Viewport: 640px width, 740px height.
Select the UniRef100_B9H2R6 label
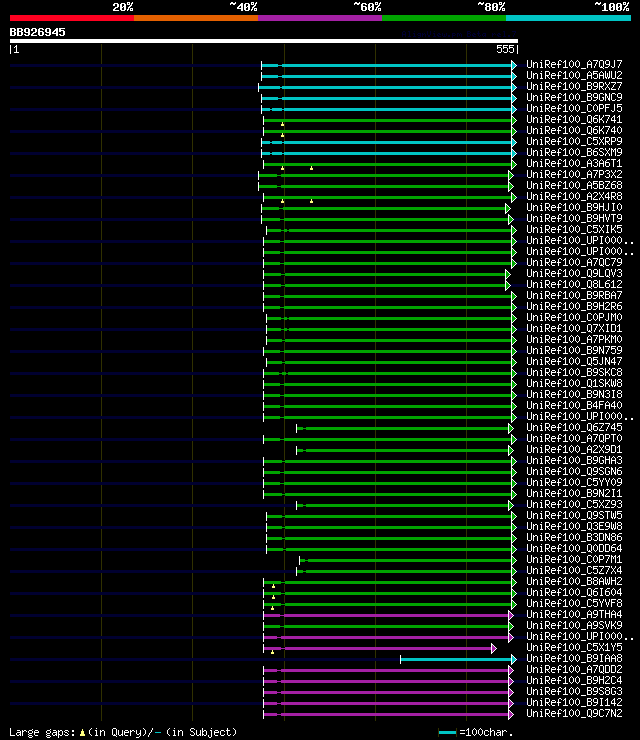click(x=574, y=306)
